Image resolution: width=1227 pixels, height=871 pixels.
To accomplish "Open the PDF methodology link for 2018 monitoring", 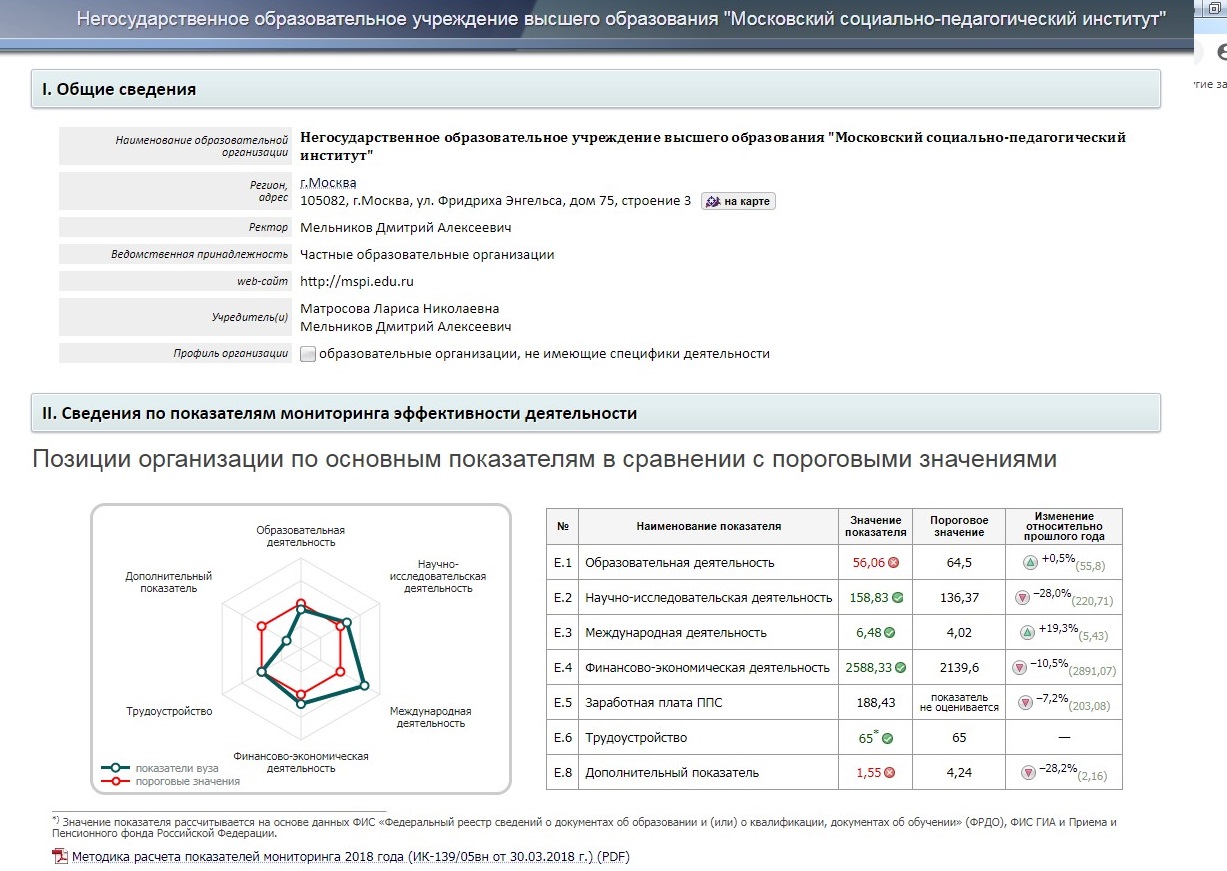I will [x=350, y=857].
